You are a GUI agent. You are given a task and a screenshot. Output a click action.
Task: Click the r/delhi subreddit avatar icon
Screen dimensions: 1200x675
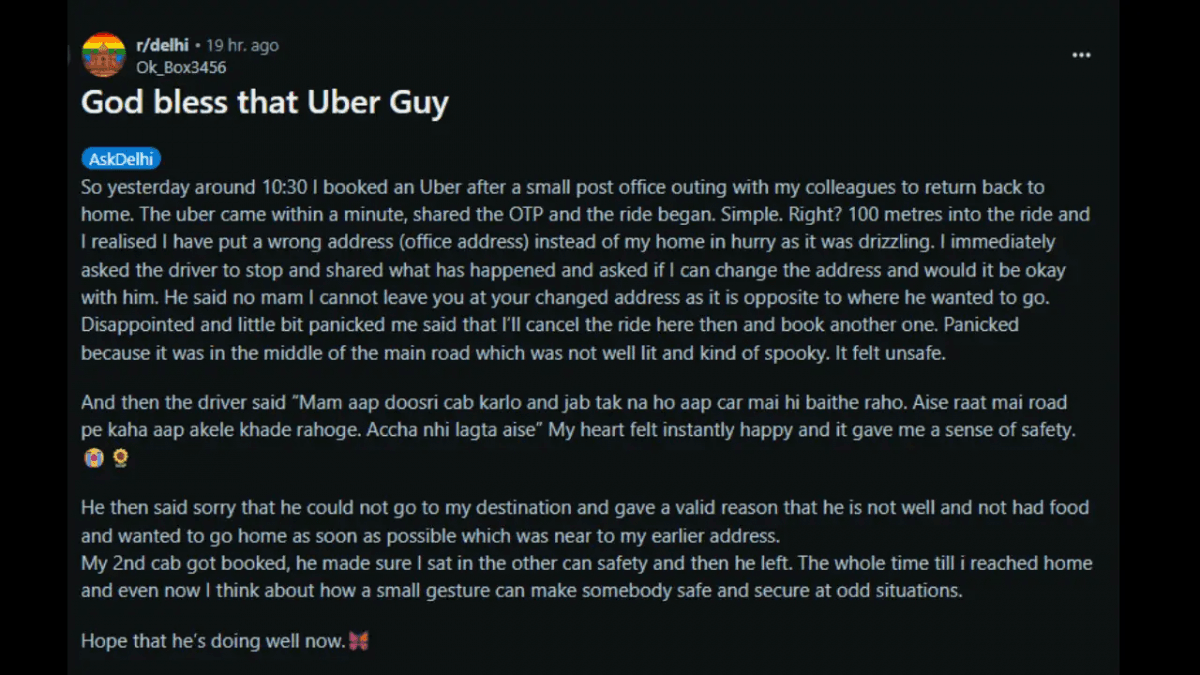103,55
